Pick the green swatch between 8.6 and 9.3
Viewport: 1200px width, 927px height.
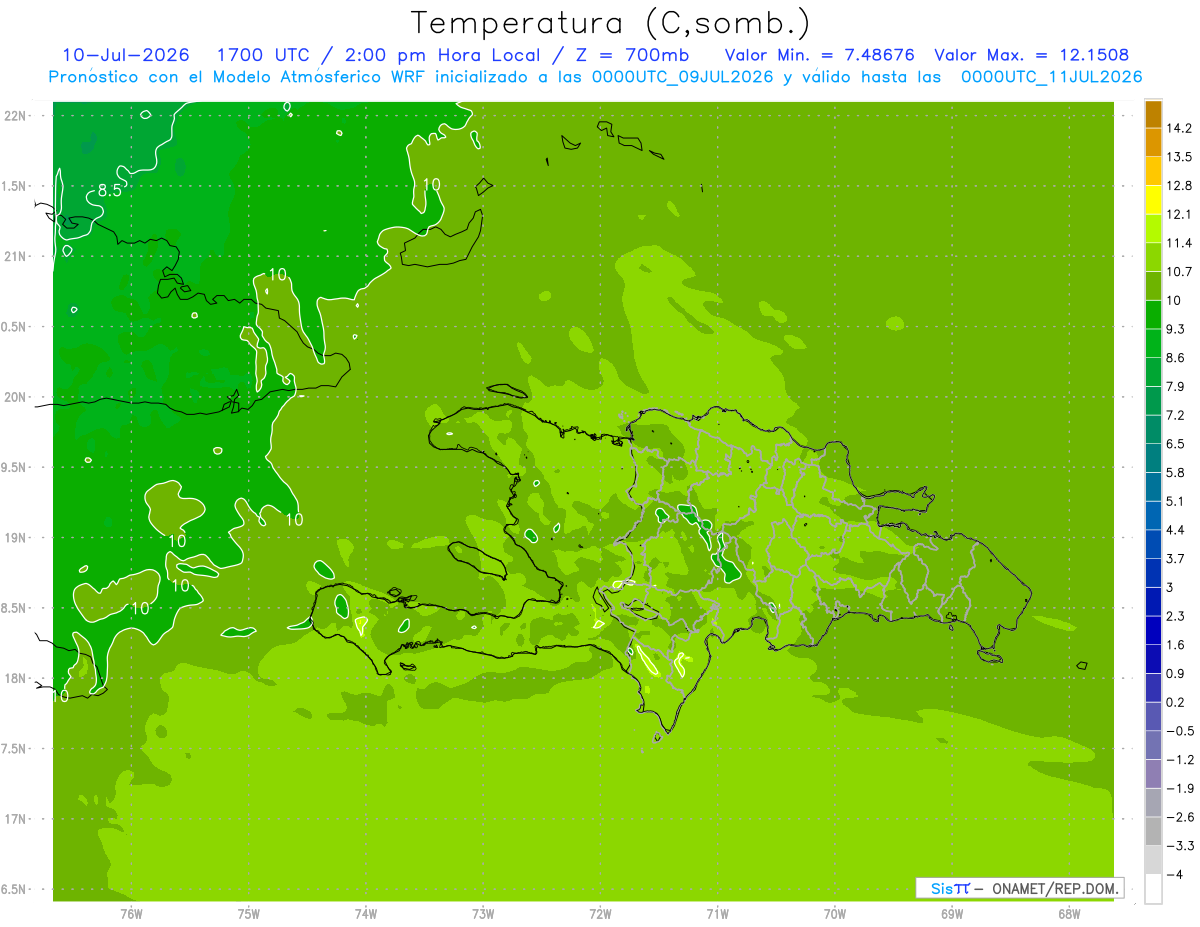point(1153,344)
